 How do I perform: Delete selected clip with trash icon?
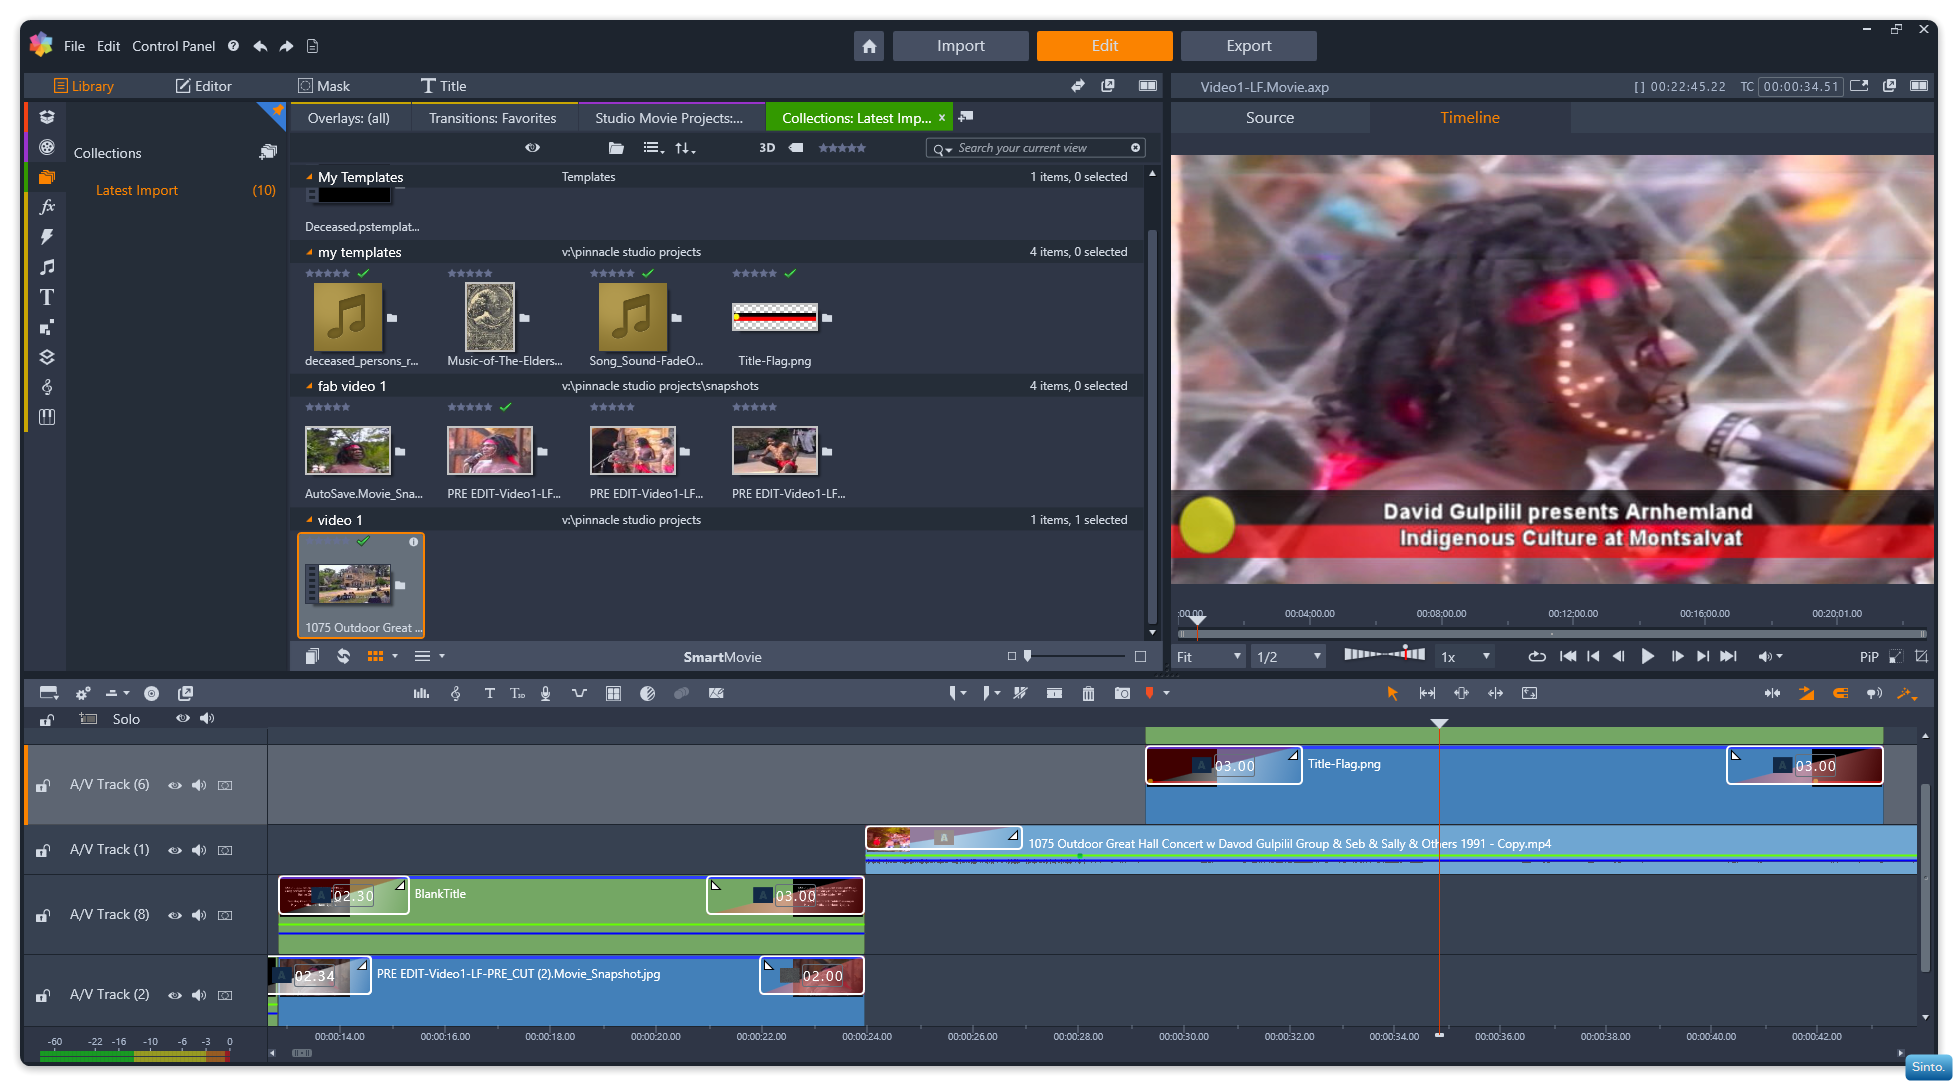click(1088, 693)
